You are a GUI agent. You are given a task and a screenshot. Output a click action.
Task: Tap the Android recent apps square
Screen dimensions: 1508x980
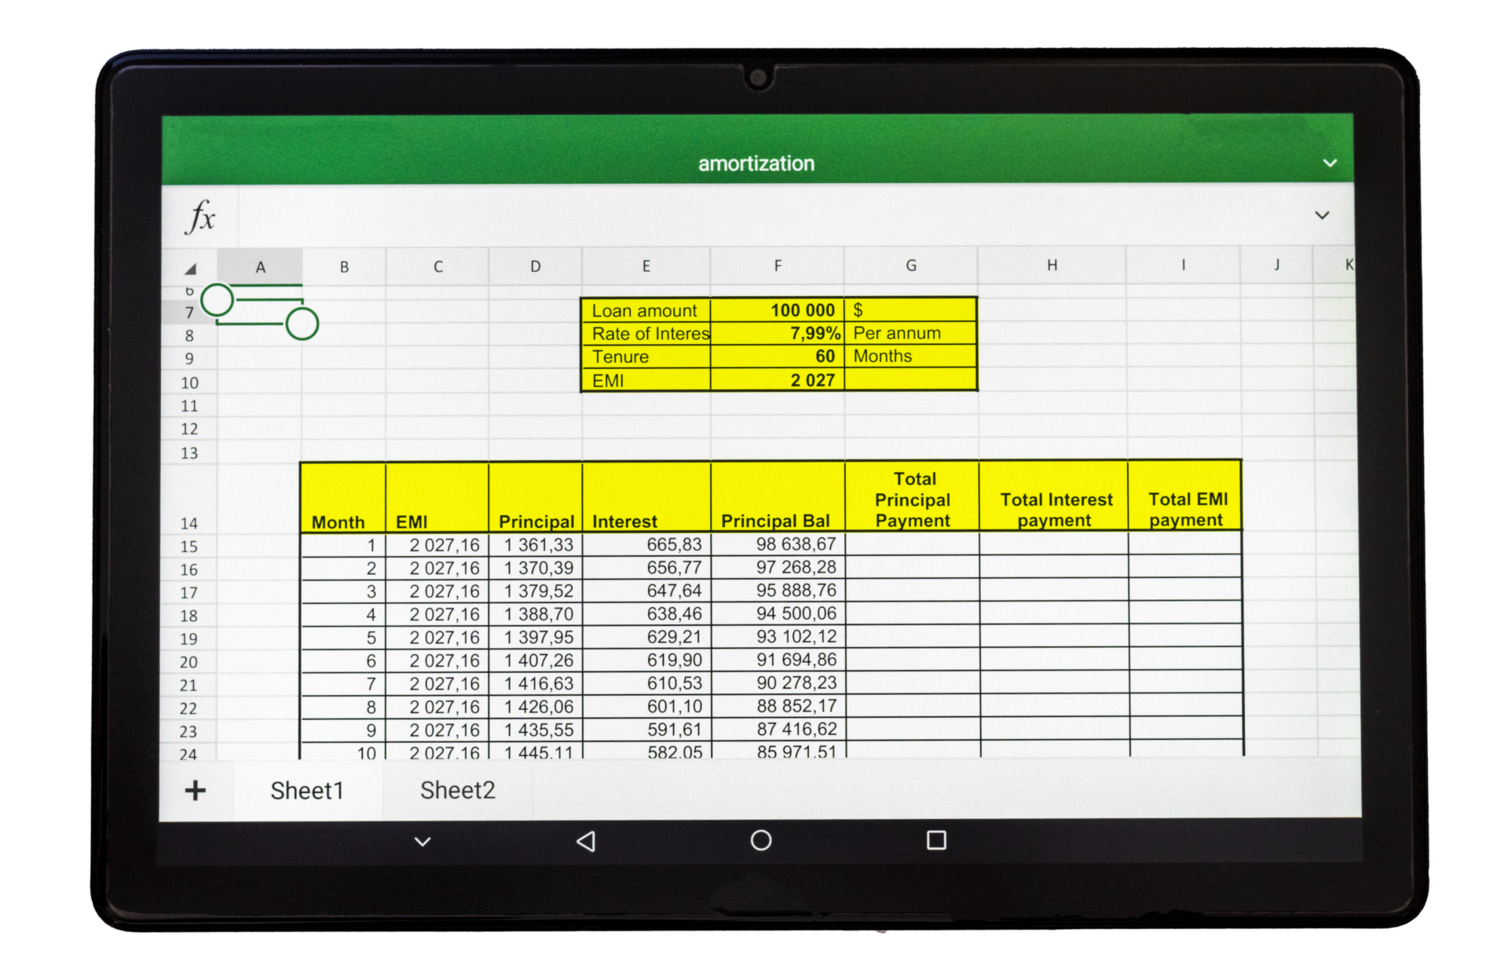(x=936, y=840)
